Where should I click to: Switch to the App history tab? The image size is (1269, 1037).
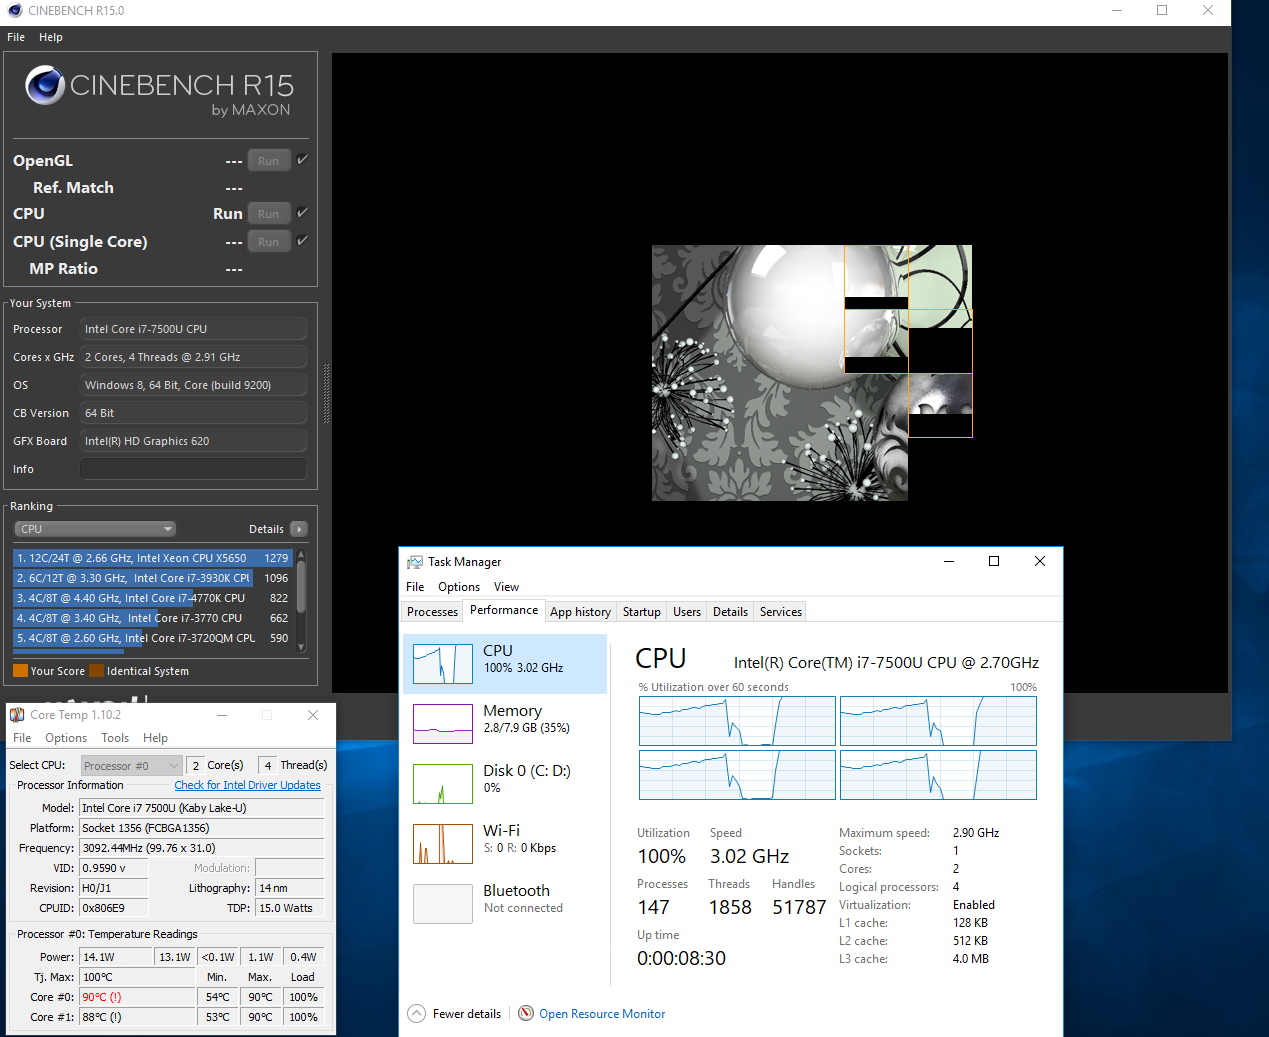click(580, 612)
